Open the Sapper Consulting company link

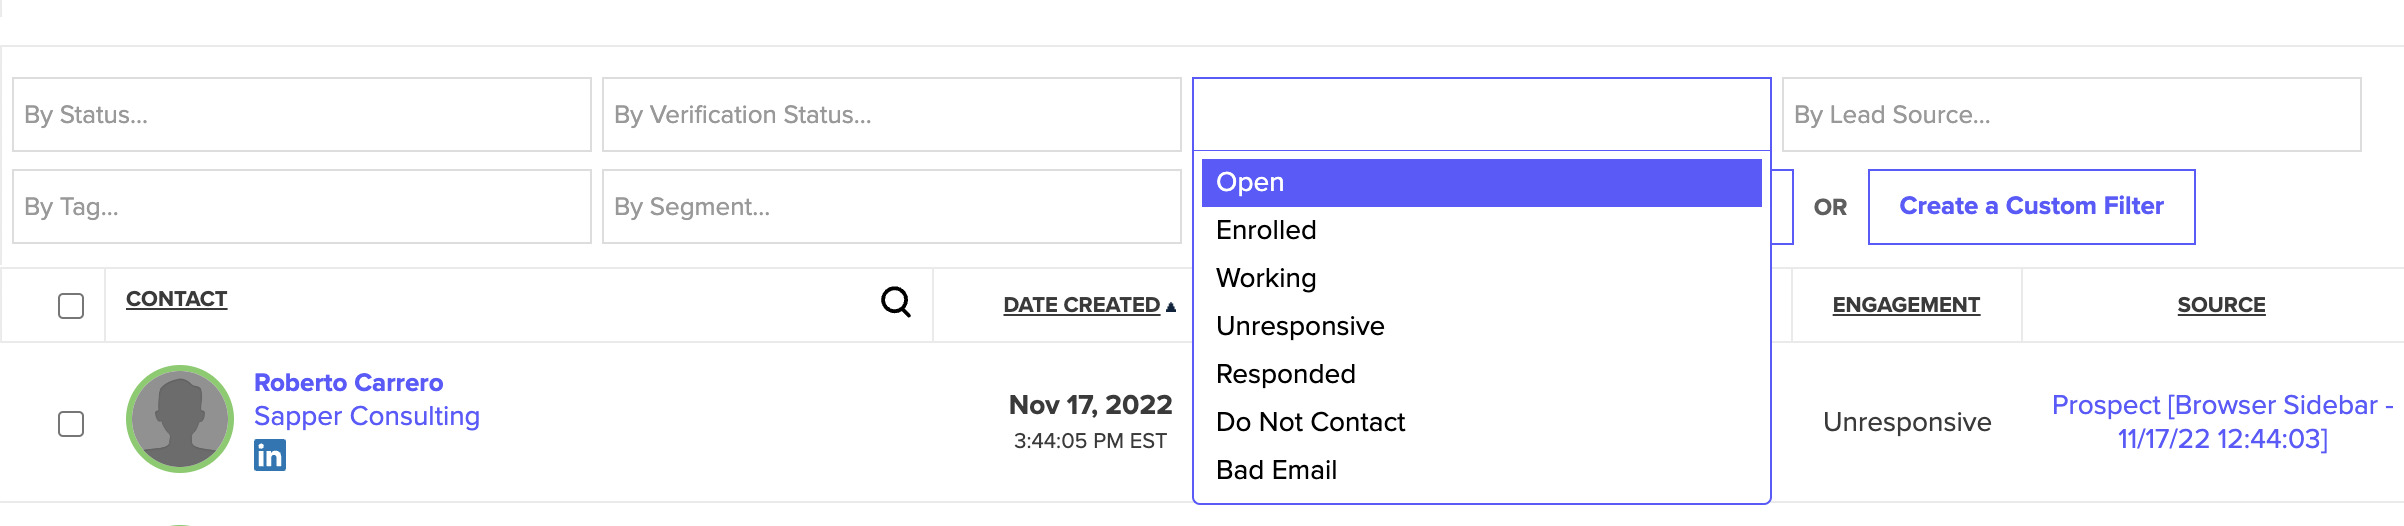(367, 416)
